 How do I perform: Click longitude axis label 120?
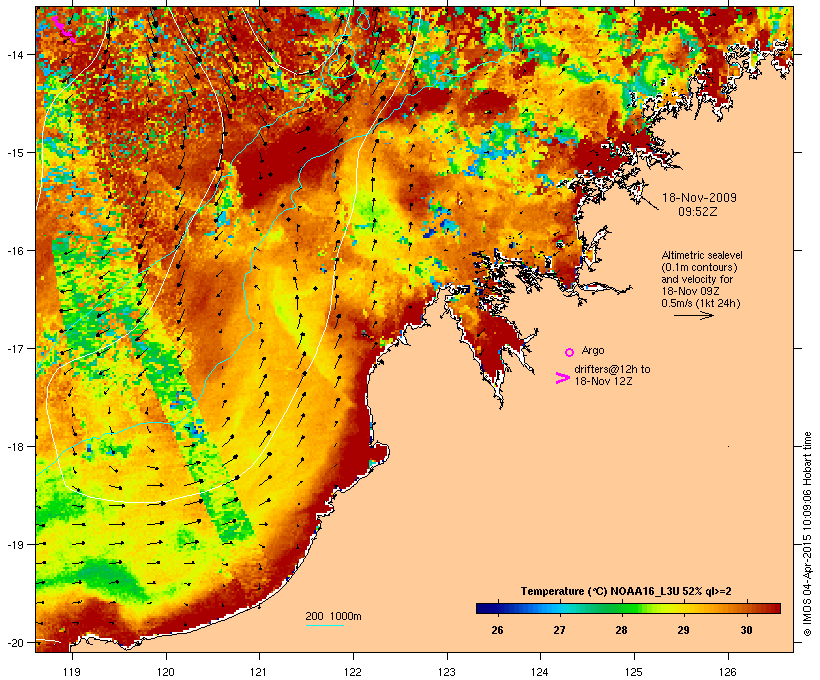(166, 672)
